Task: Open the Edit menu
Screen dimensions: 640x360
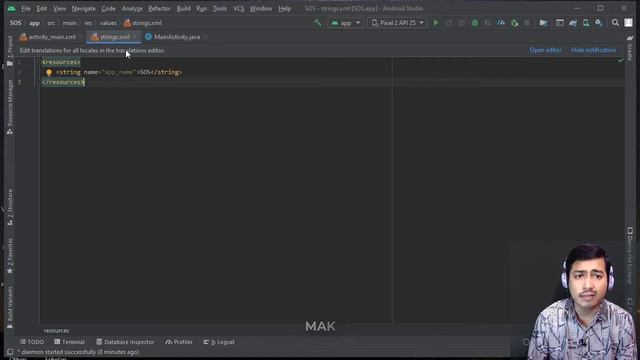Action: tap(42, 9)
